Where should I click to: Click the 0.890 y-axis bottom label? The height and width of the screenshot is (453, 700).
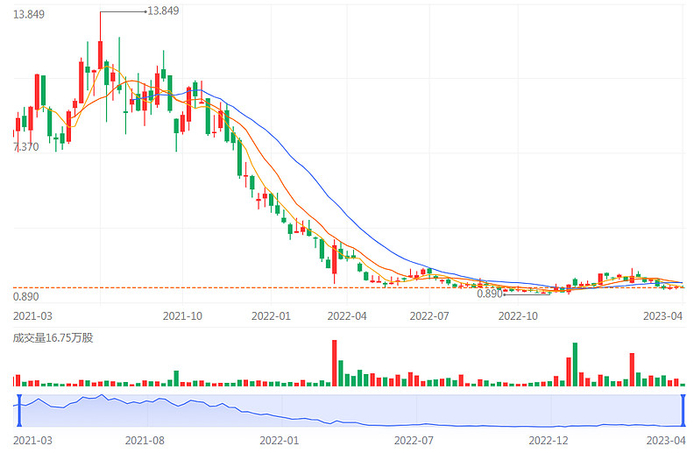coord(26,297)
